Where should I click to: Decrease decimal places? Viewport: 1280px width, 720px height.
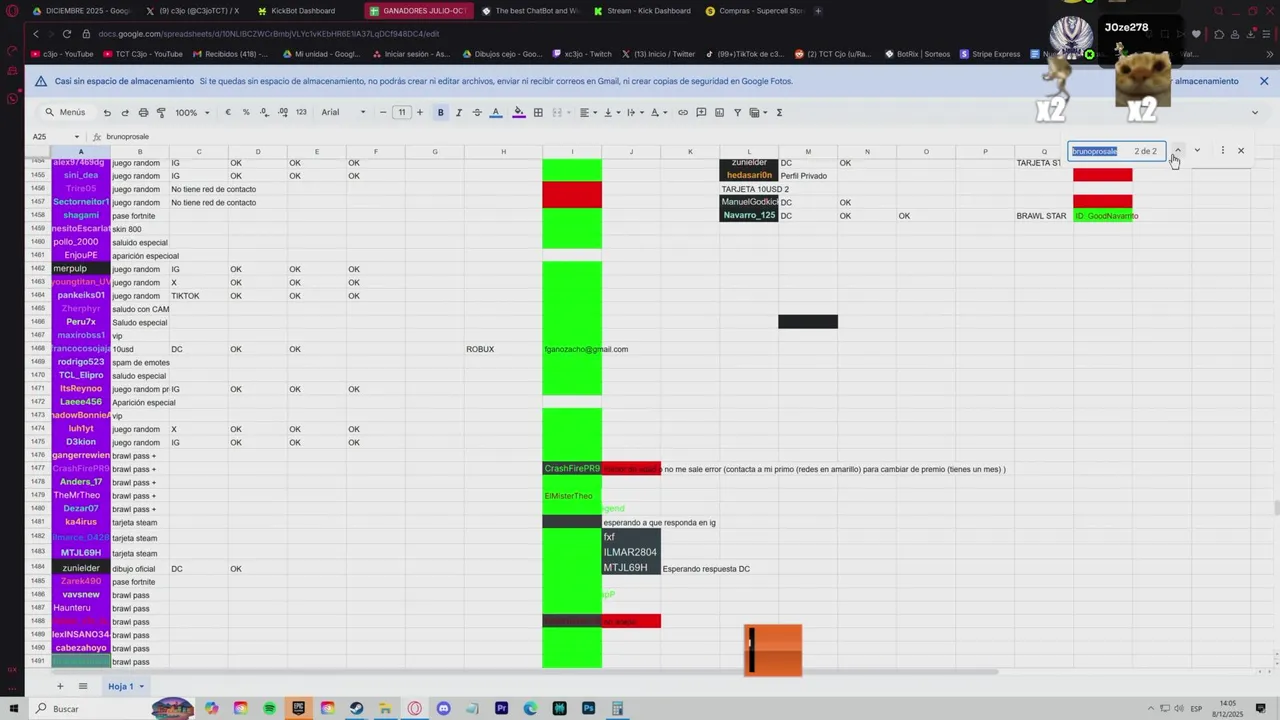point(265,113)
